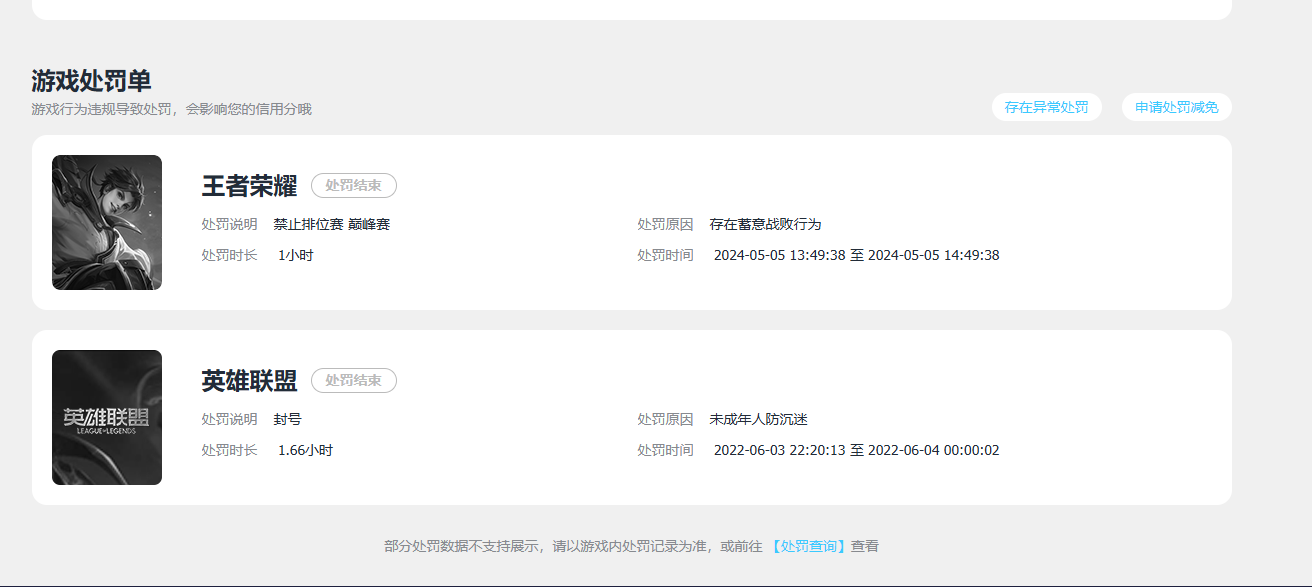Click the 封号 penalty description
Viewport: 1312px width, 587px height.
coord(288,419)
